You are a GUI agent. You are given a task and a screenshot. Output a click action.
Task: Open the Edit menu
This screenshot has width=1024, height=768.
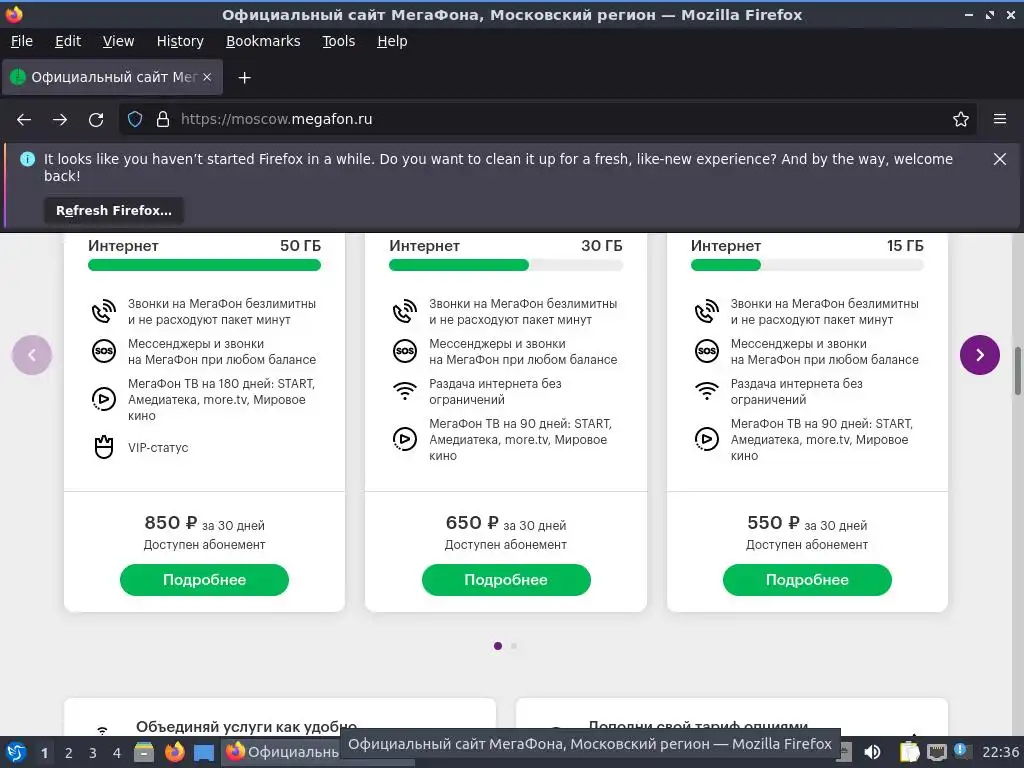(68, 41)
